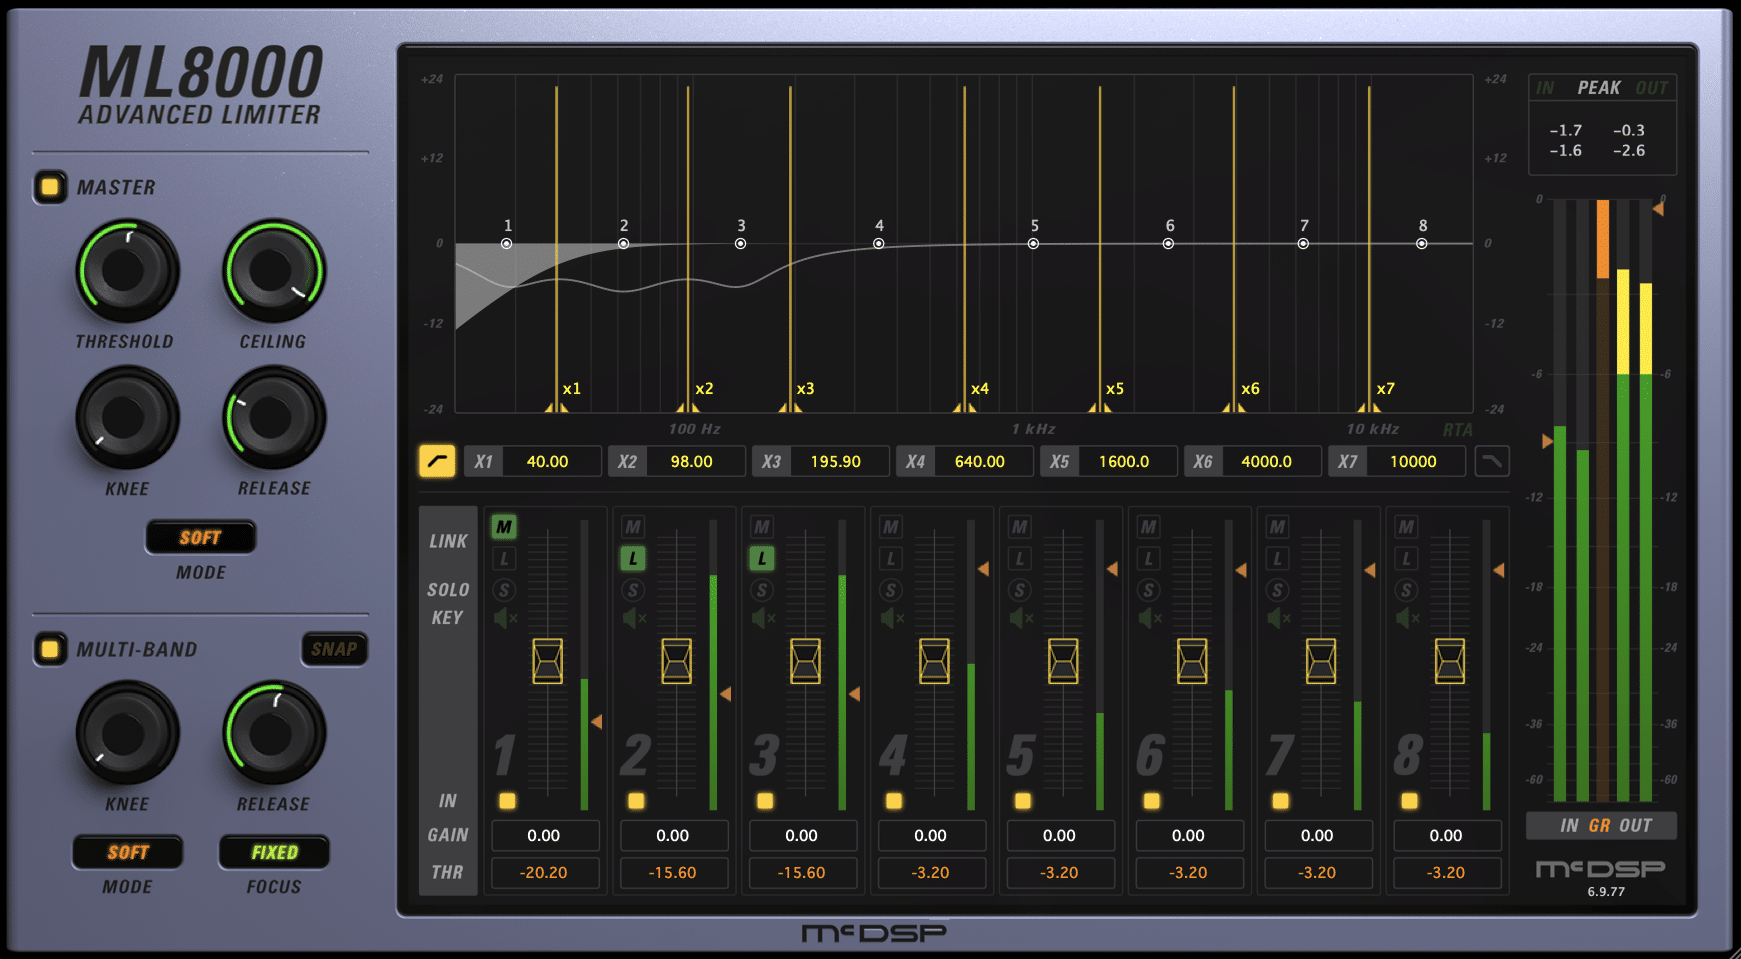Screen dimensions: 1741x959
Task: Click the high shelf filter icon right of X7
Action: pyautogui.click(x=1491, y=461)
